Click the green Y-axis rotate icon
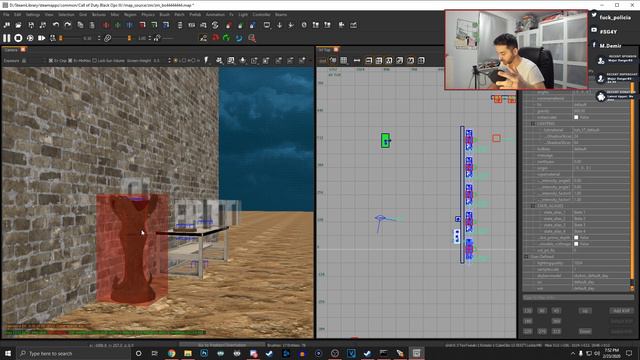 [x=154, y=25]
